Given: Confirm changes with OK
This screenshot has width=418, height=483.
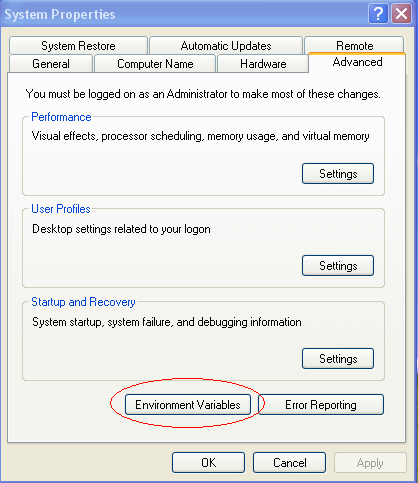Looking at the screenshot, I should (208, 463).
